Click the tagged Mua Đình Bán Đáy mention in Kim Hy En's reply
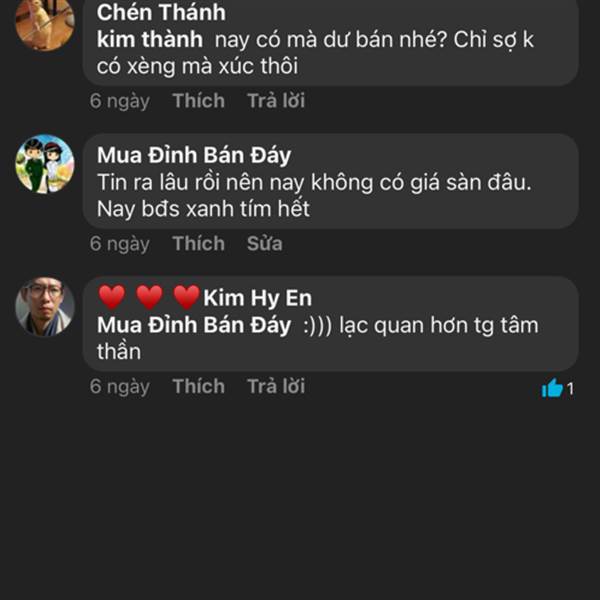600x600 pixels. click(194, 326)
